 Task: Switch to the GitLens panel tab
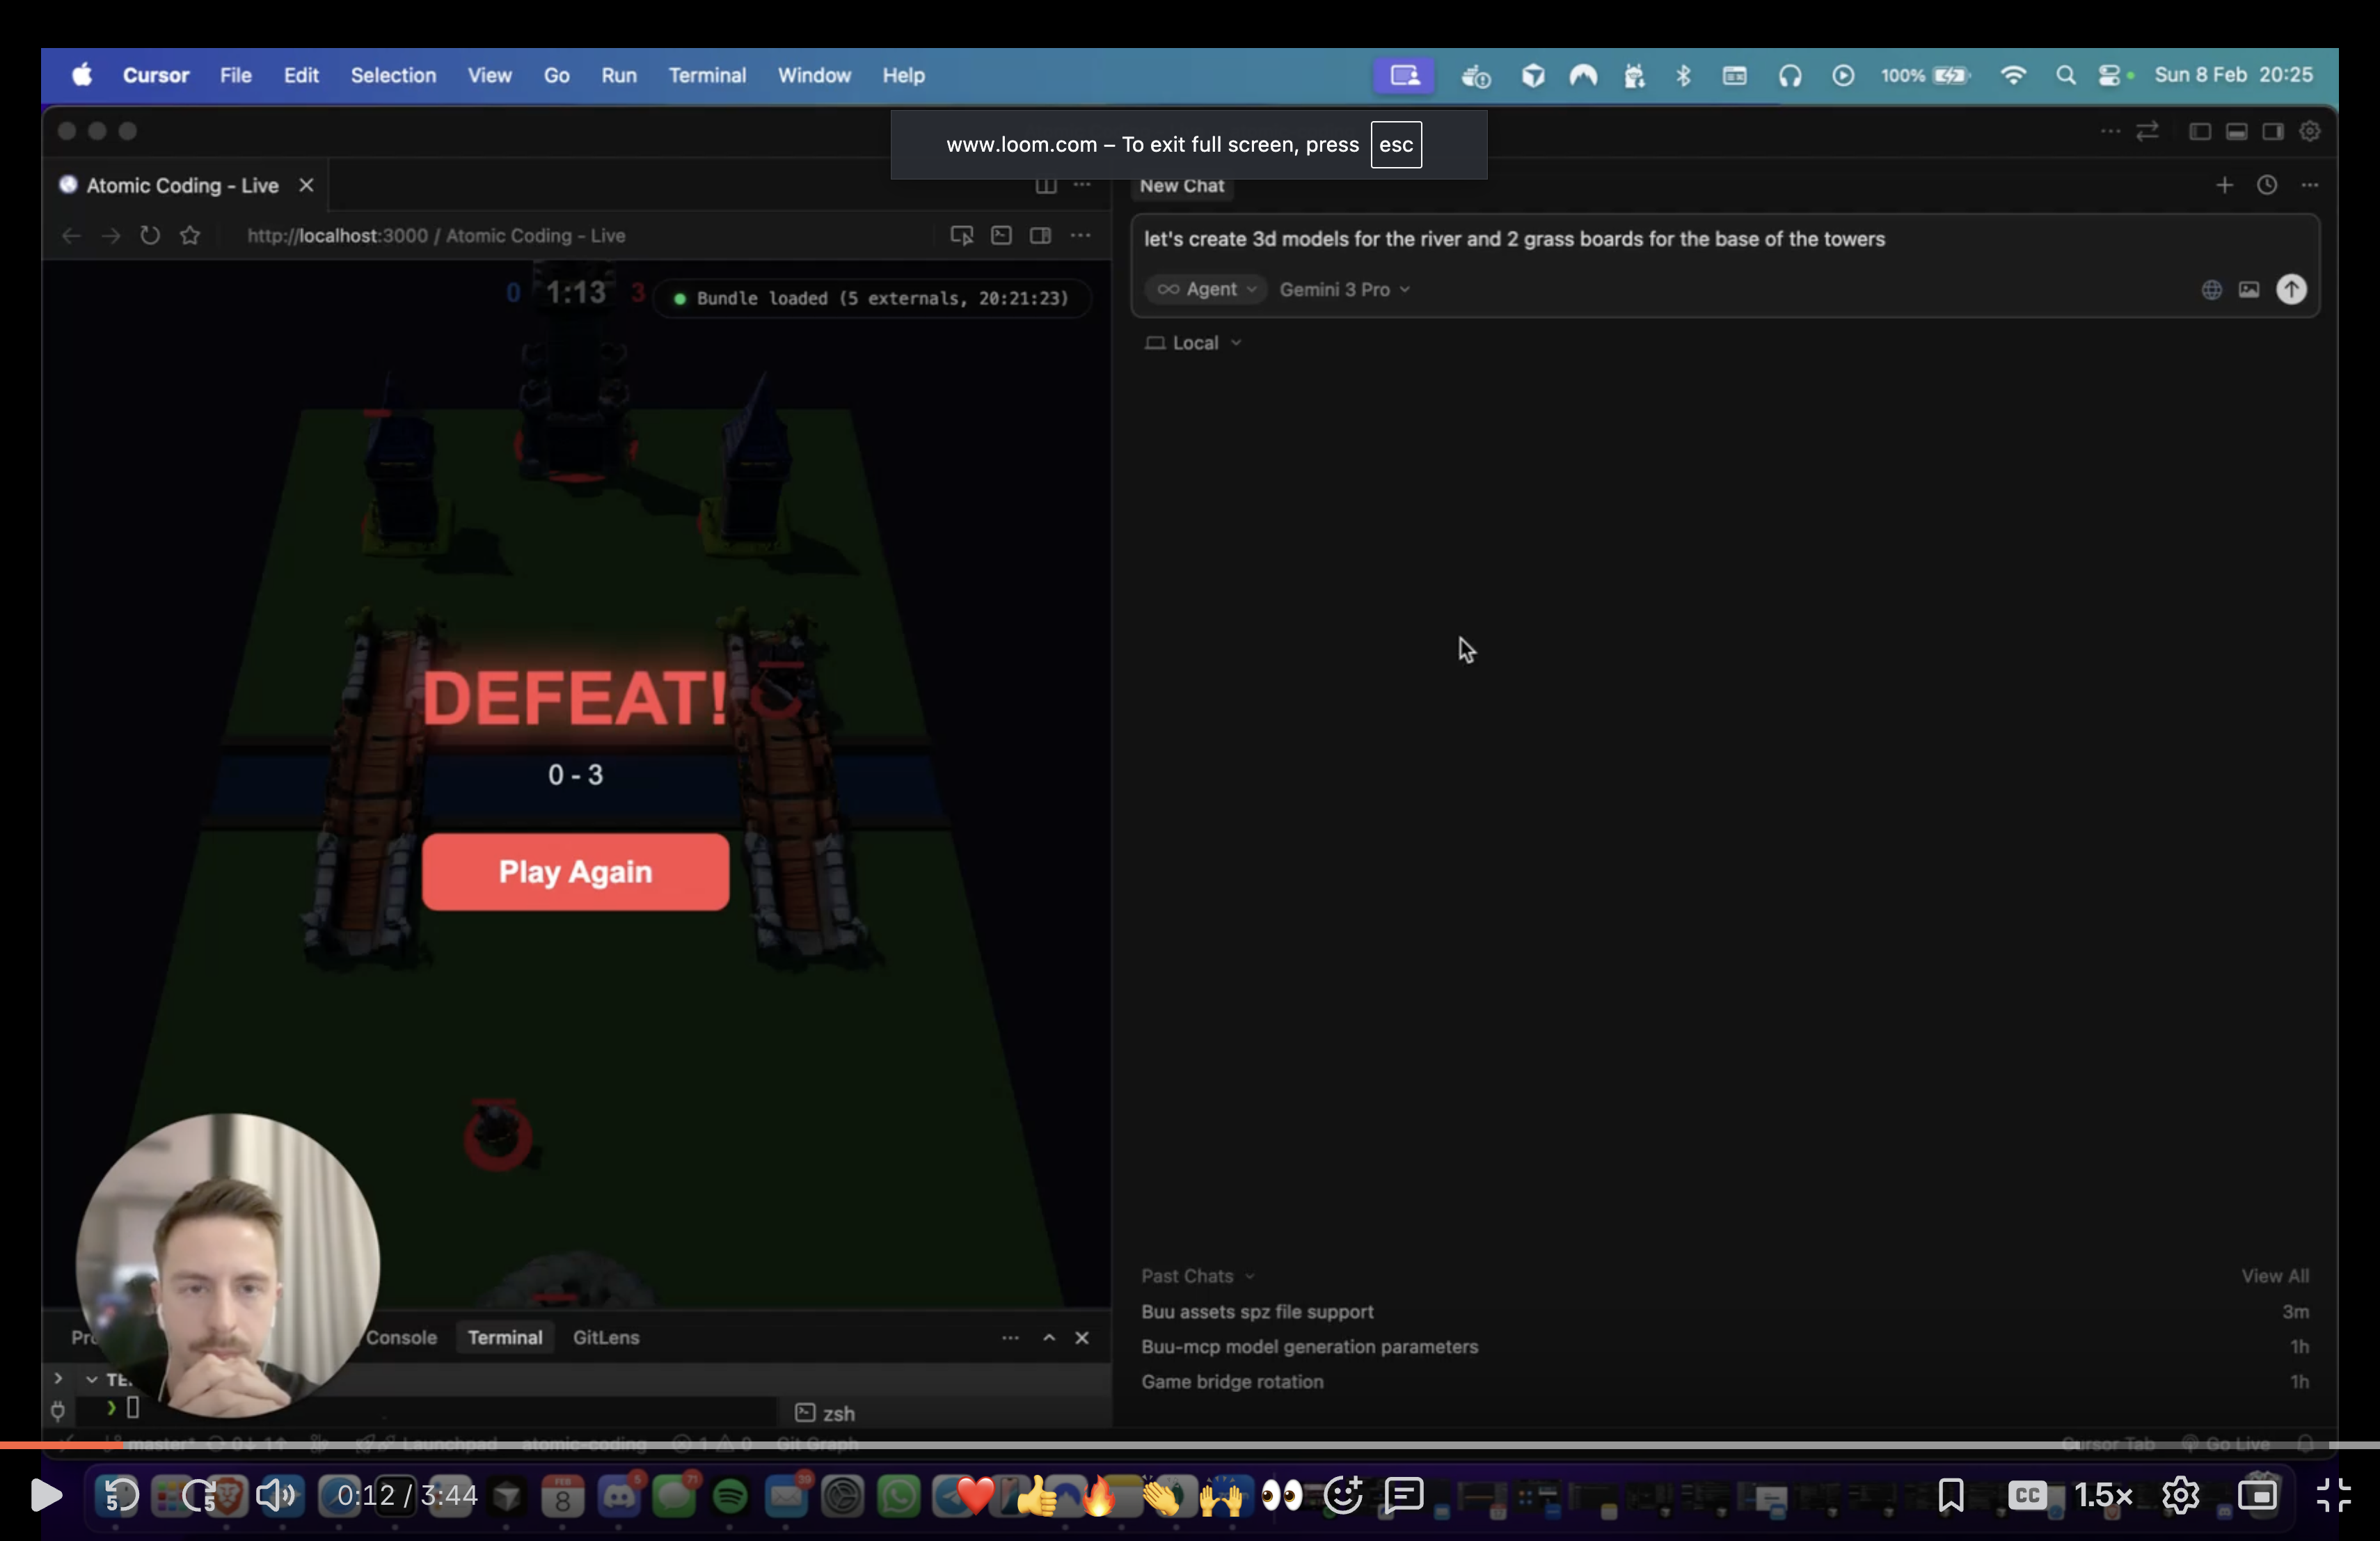click(x=605, y=1337)
